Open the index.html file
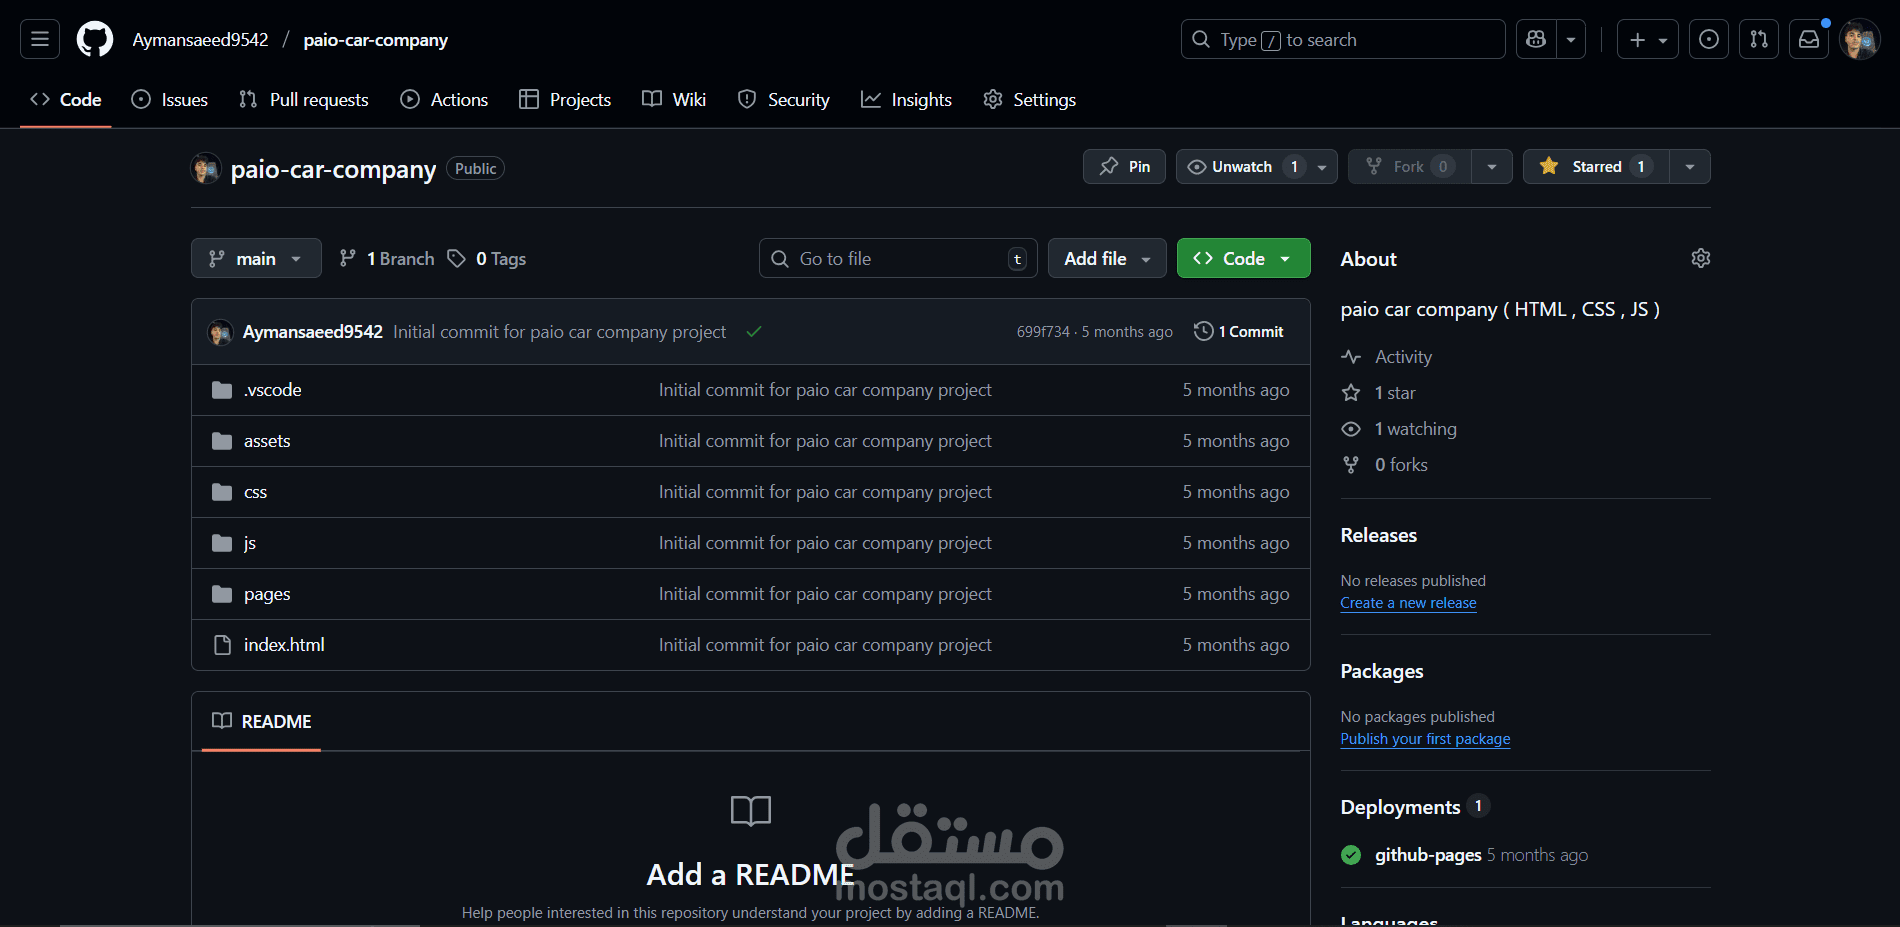 tap(284, 645)
